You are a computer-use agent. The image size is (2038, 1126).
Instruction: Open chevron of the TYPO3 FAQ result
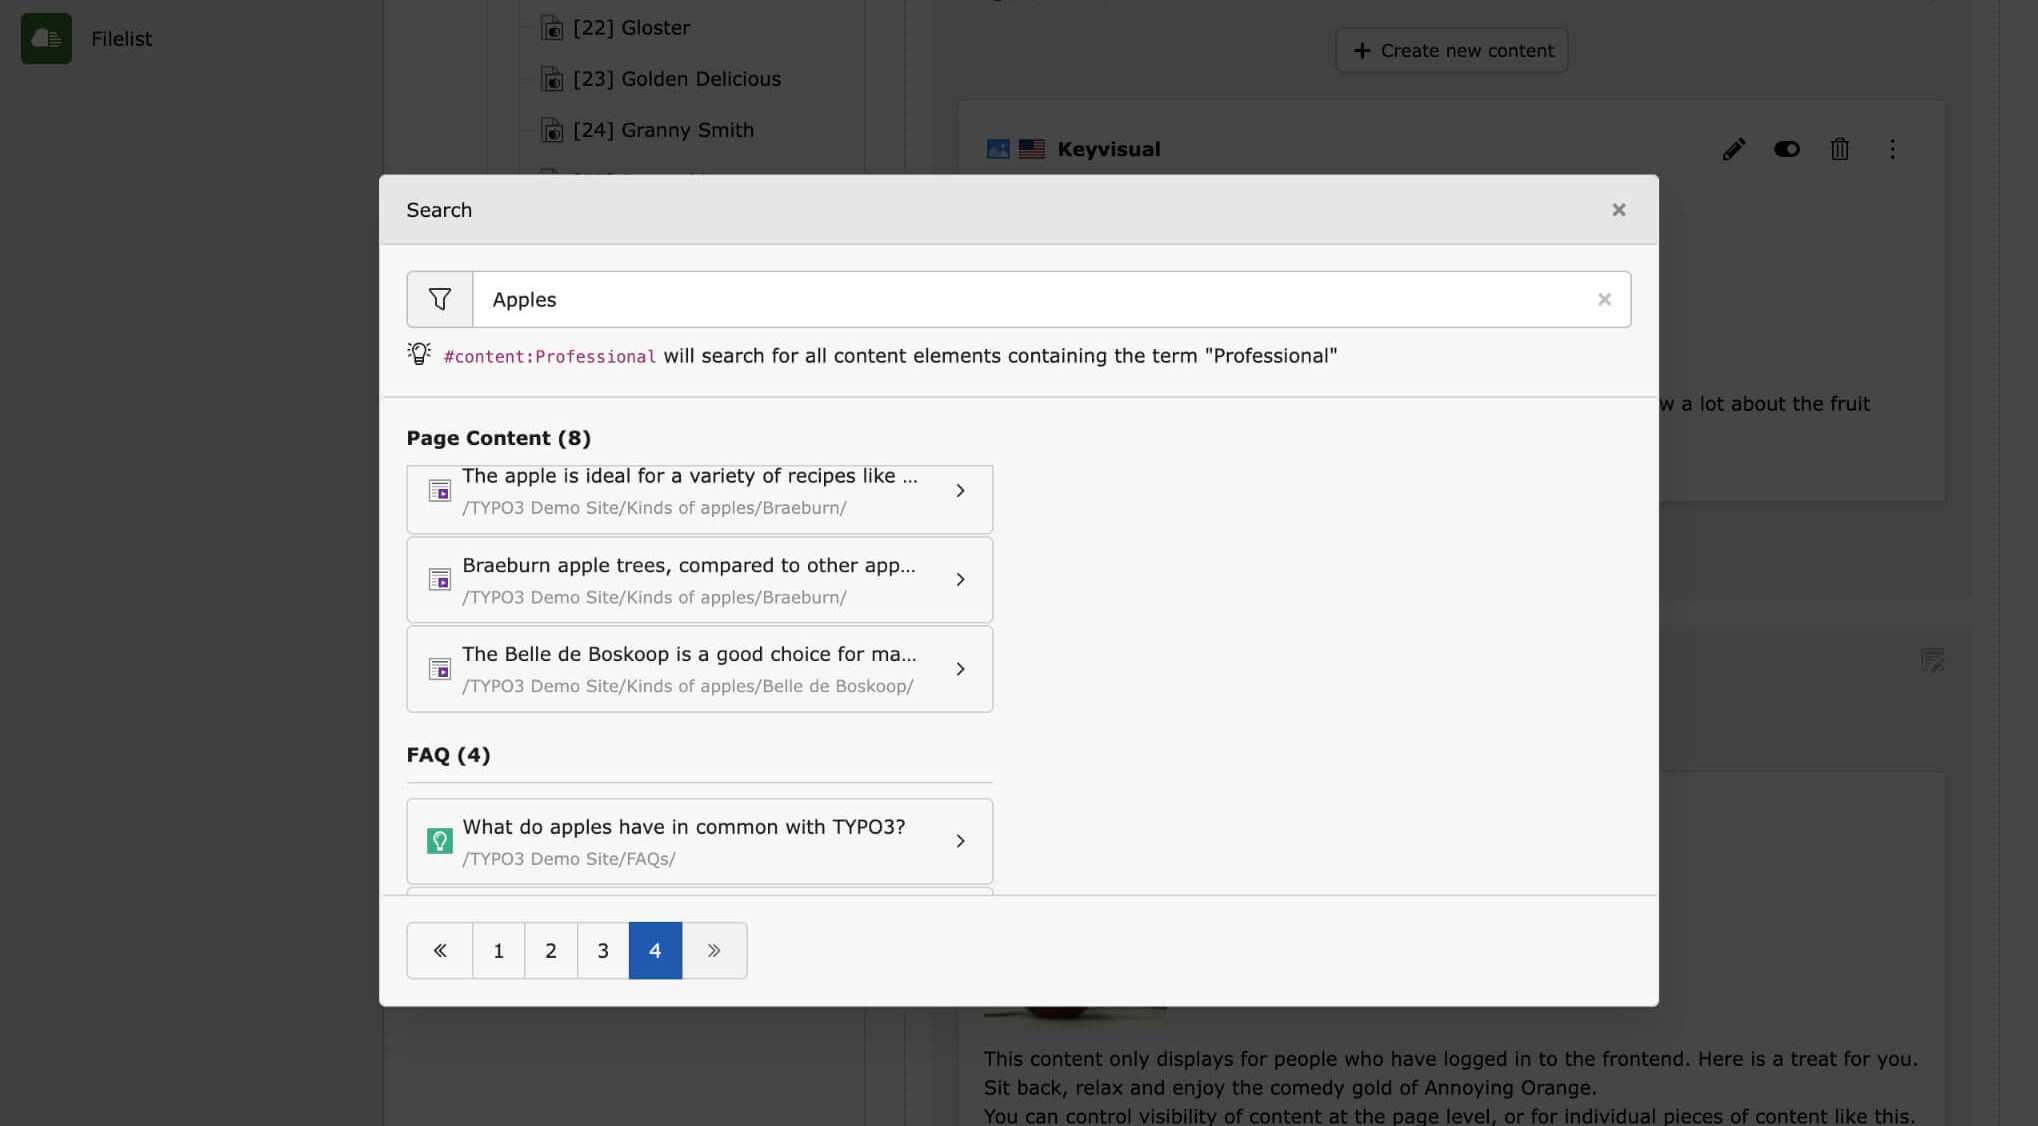tap(960, 841)
